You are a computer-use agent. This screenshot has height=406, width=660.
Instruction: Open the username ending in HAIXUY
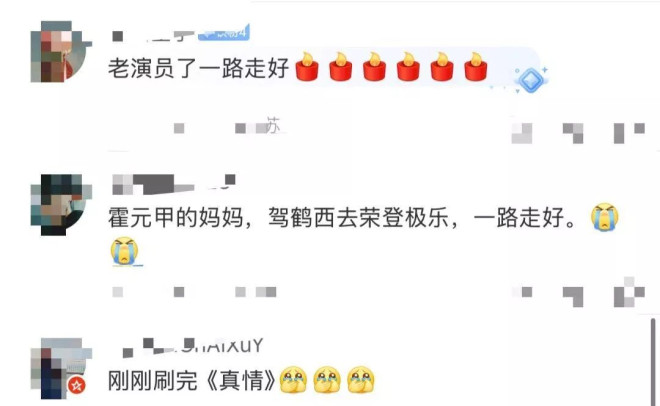[193, 347]
